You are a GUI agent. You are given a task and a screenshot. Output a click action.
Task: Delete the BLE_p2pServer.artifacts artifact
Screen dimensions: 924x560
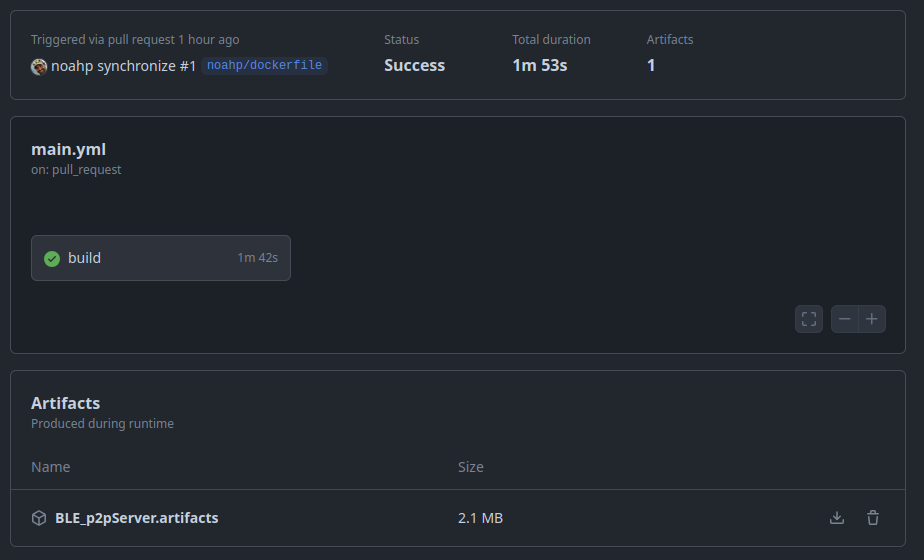click(873, 518)
